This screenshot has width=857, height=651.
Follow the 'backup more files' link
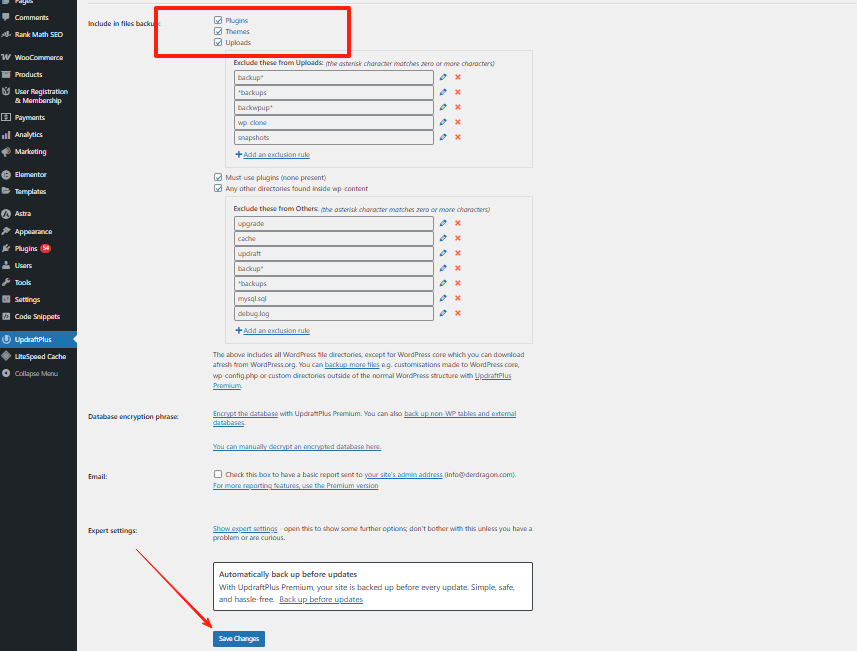pyautogui.click(x=352, y=365)
